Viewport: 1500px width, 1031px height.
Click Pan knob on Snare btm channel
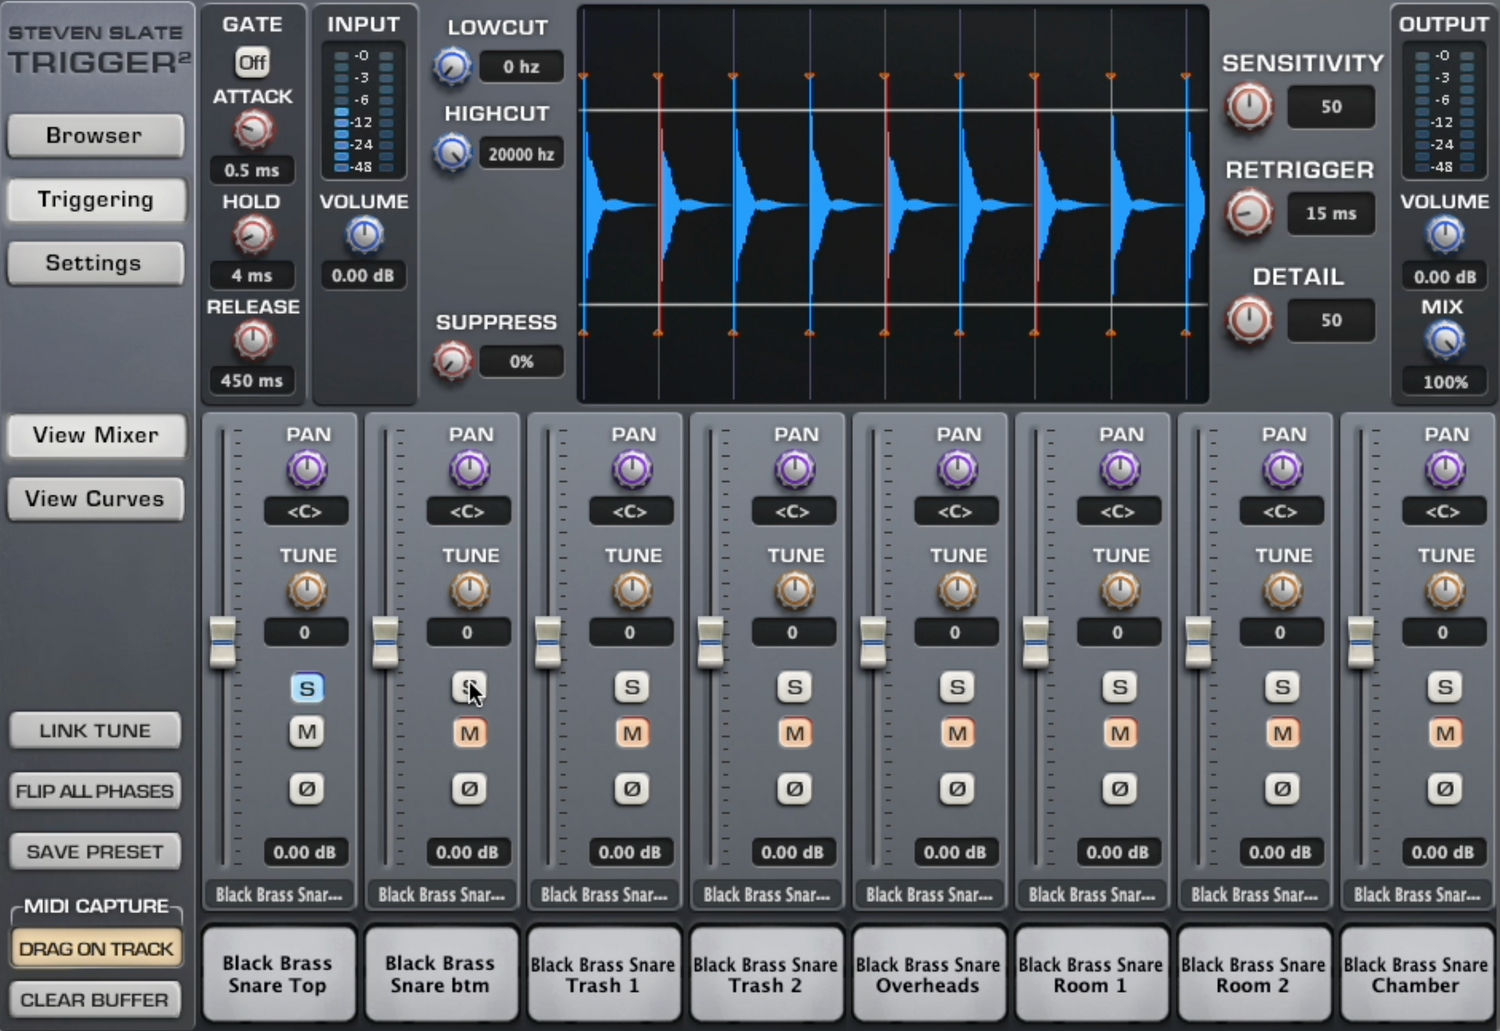(469, 469)
